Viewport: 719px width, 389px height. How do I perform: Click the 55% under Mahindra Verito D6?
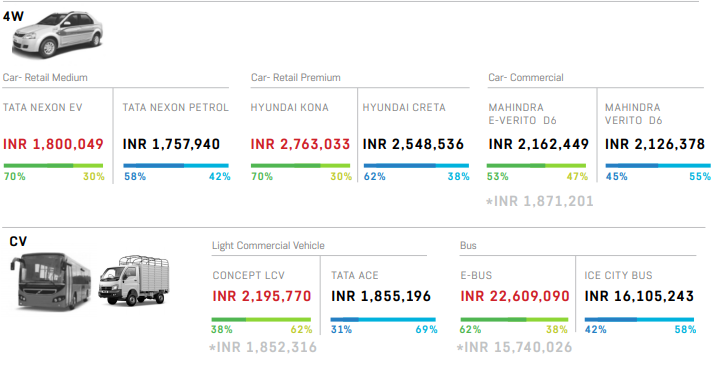pos(700,177)
